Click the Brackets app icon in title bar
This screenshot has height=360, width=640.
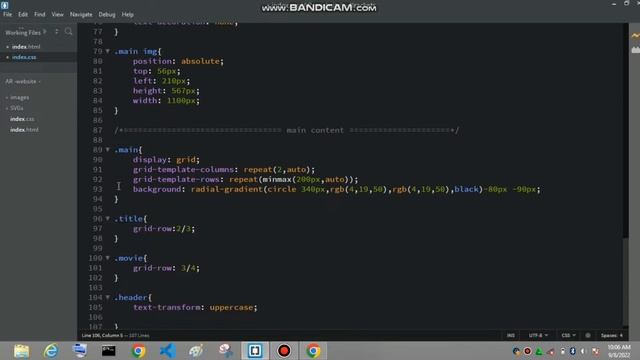point(4,5)
